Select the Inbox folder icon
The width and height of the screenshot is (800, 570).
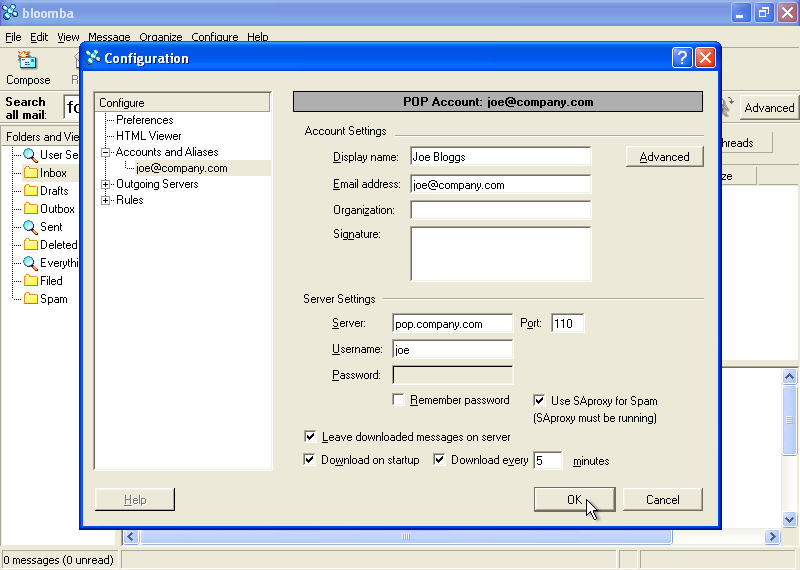pos(31,173)
